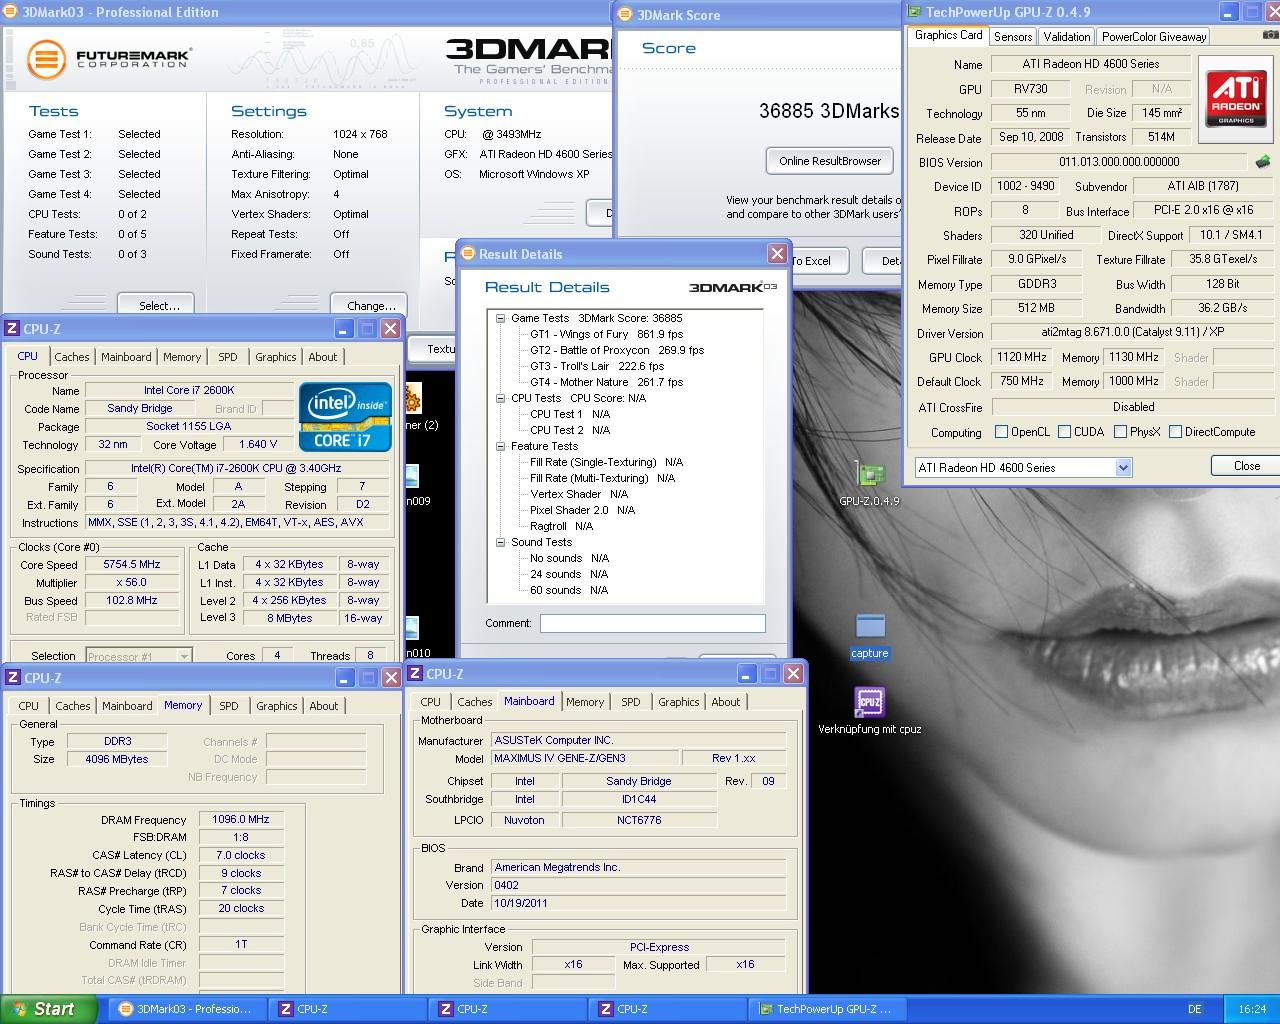The height and width of the screenshot is (1024, 1280).
Task: Click the ATI Radeon logo in GPU-Z
Action: [x=1236, y=100]
